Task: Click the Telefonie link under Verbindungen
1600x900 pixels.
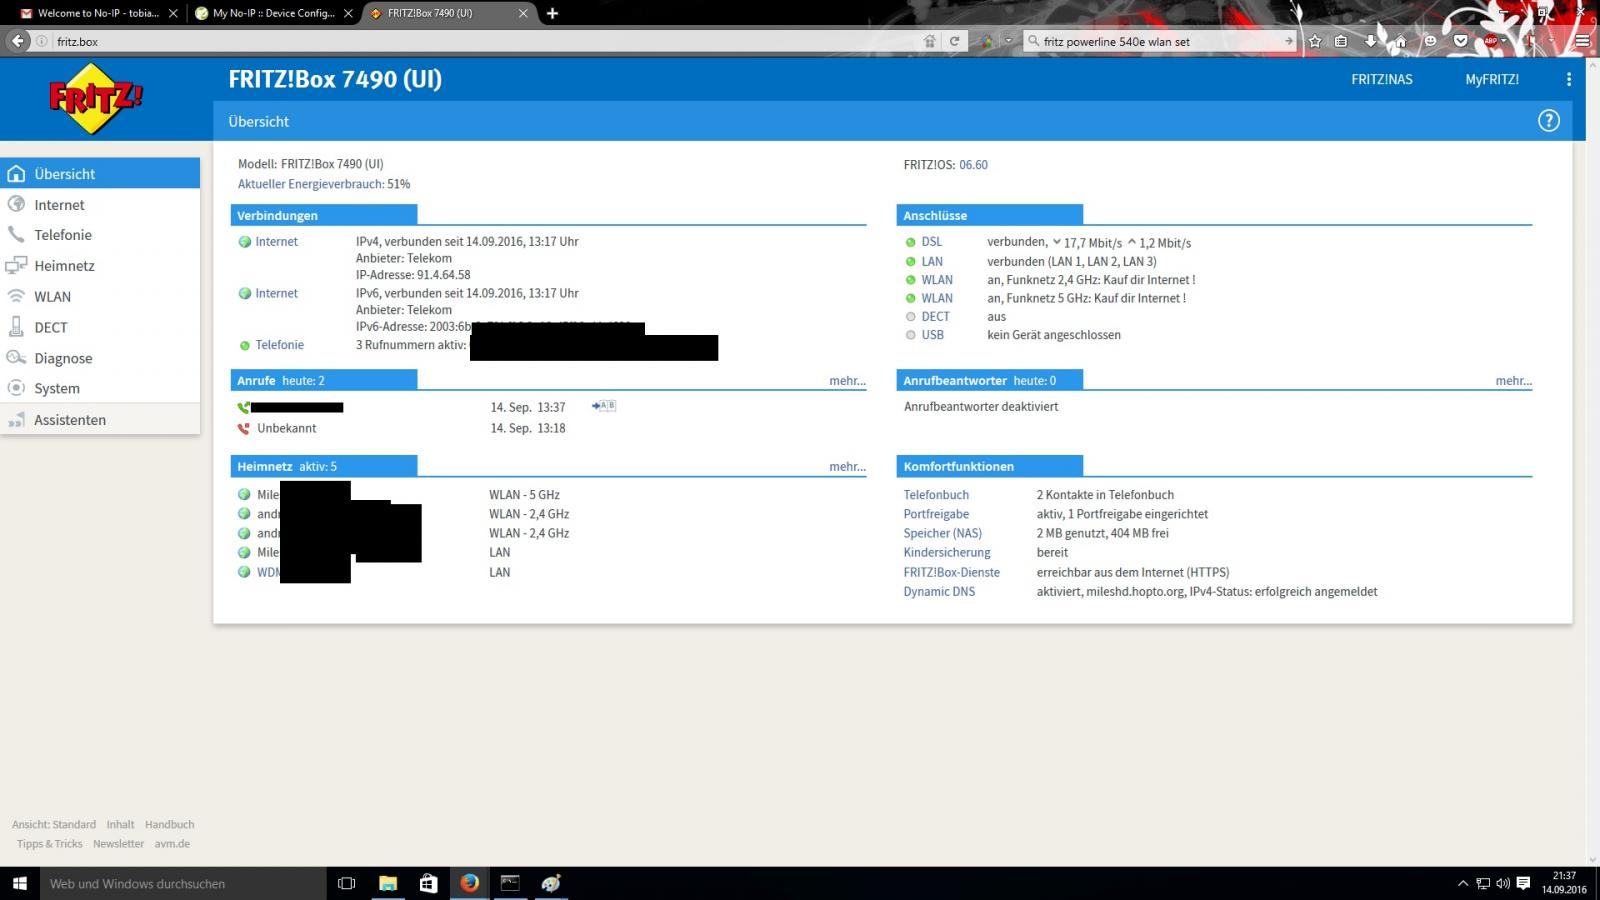Action: pos(279,345)
